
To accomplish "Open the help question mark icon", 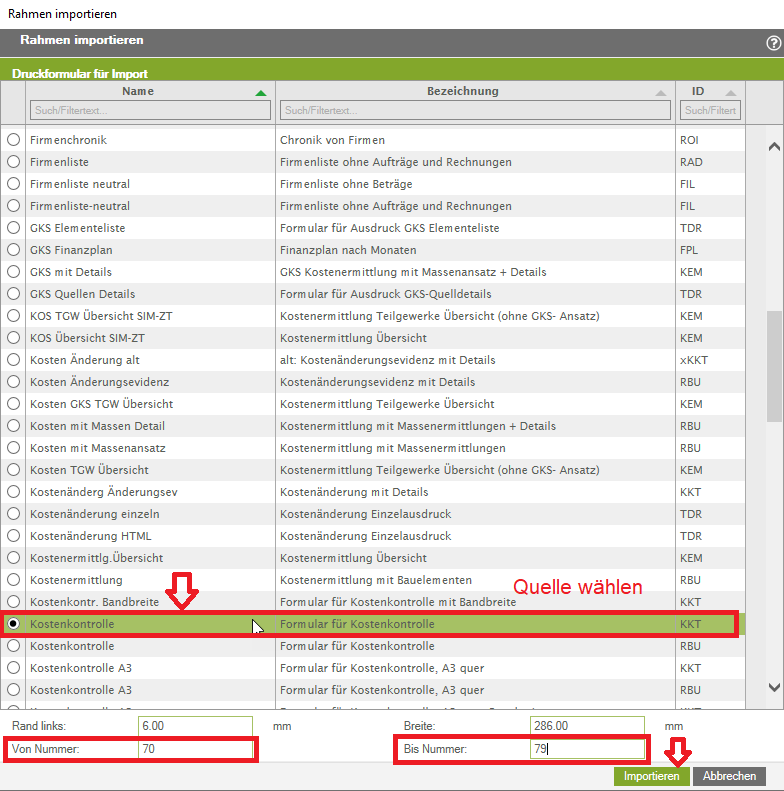I will click(773, 43).
